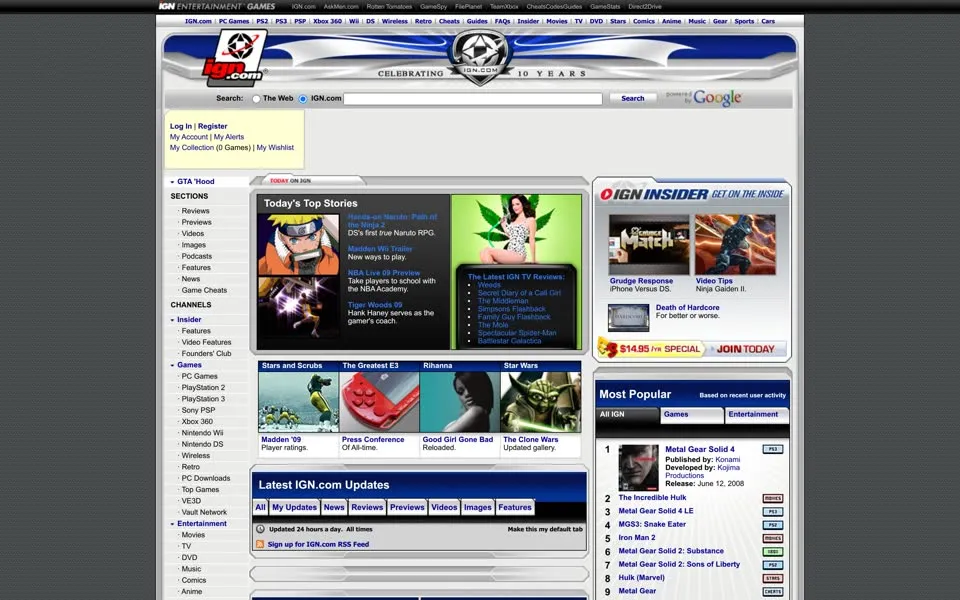Click the IGN.com 10 years shield emblem

[480, 57]
